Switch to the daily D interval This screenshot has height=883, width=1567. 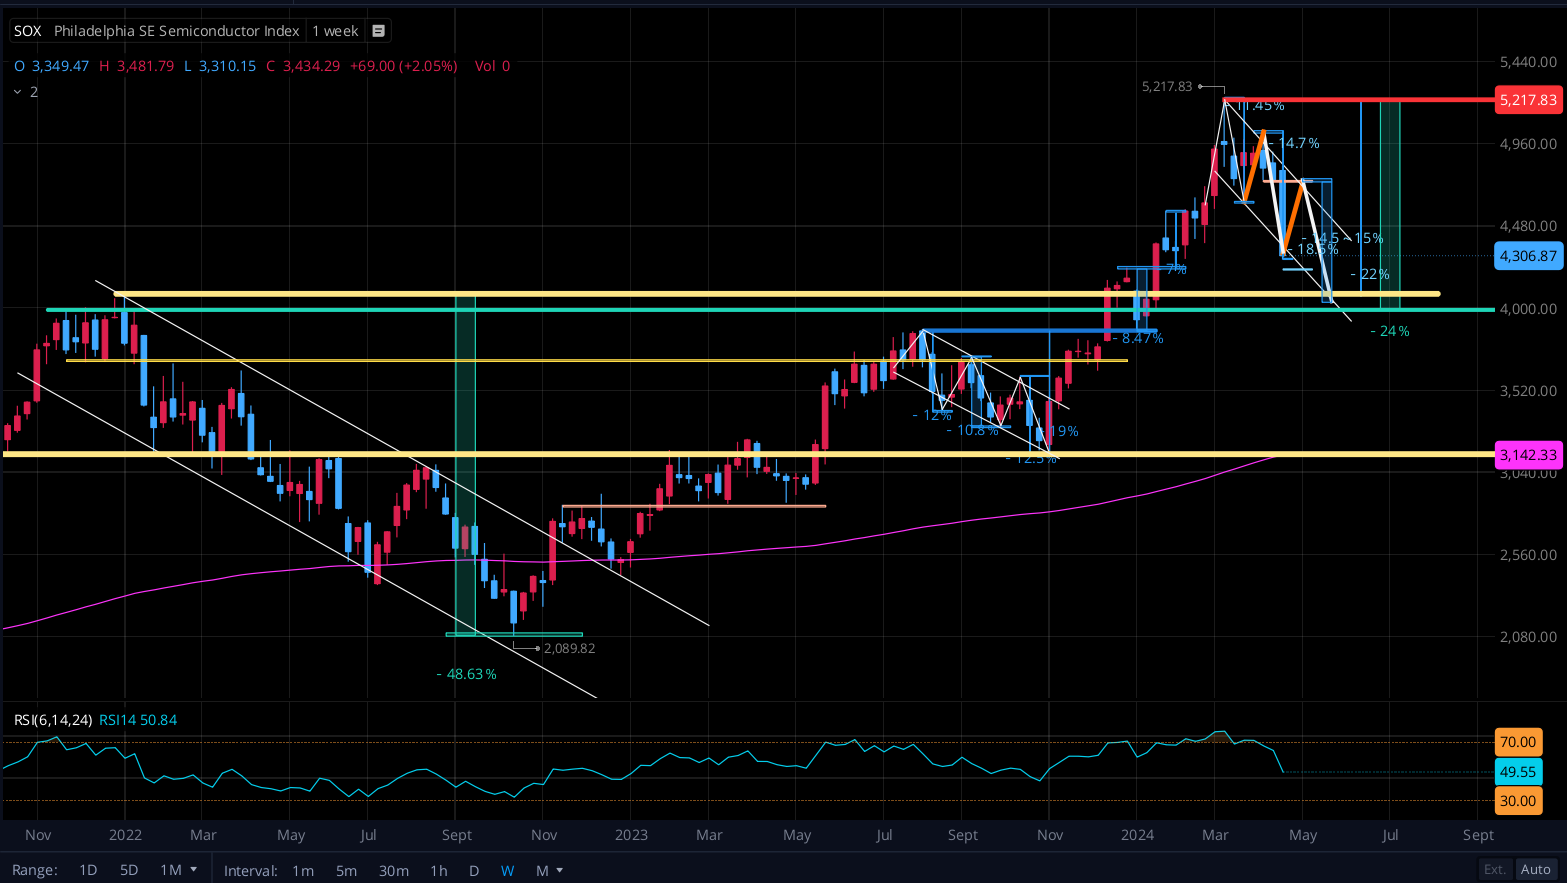[474, 870]
